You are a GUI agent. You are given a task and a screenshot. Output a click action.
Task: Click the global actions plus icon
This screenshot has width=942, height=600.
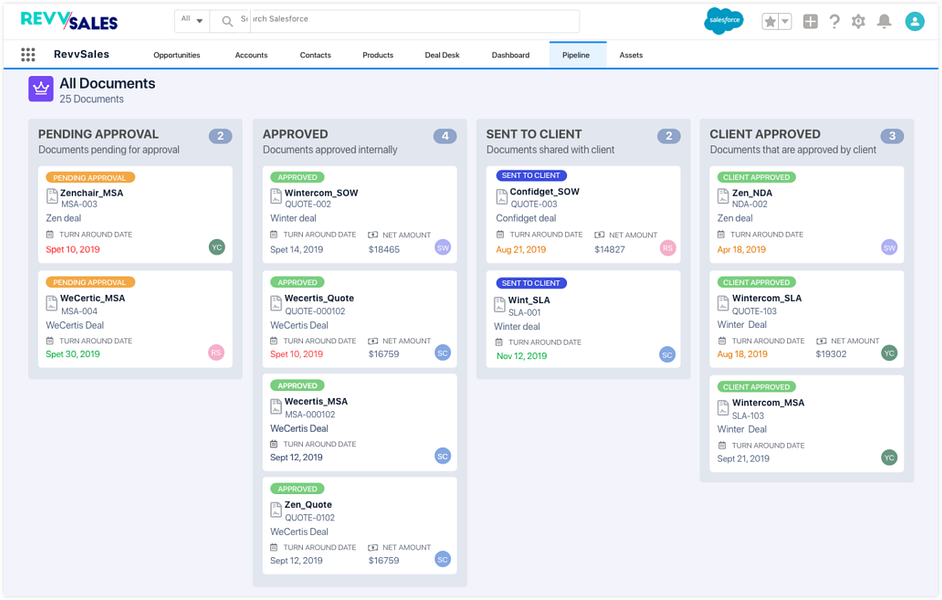(810, 22)
